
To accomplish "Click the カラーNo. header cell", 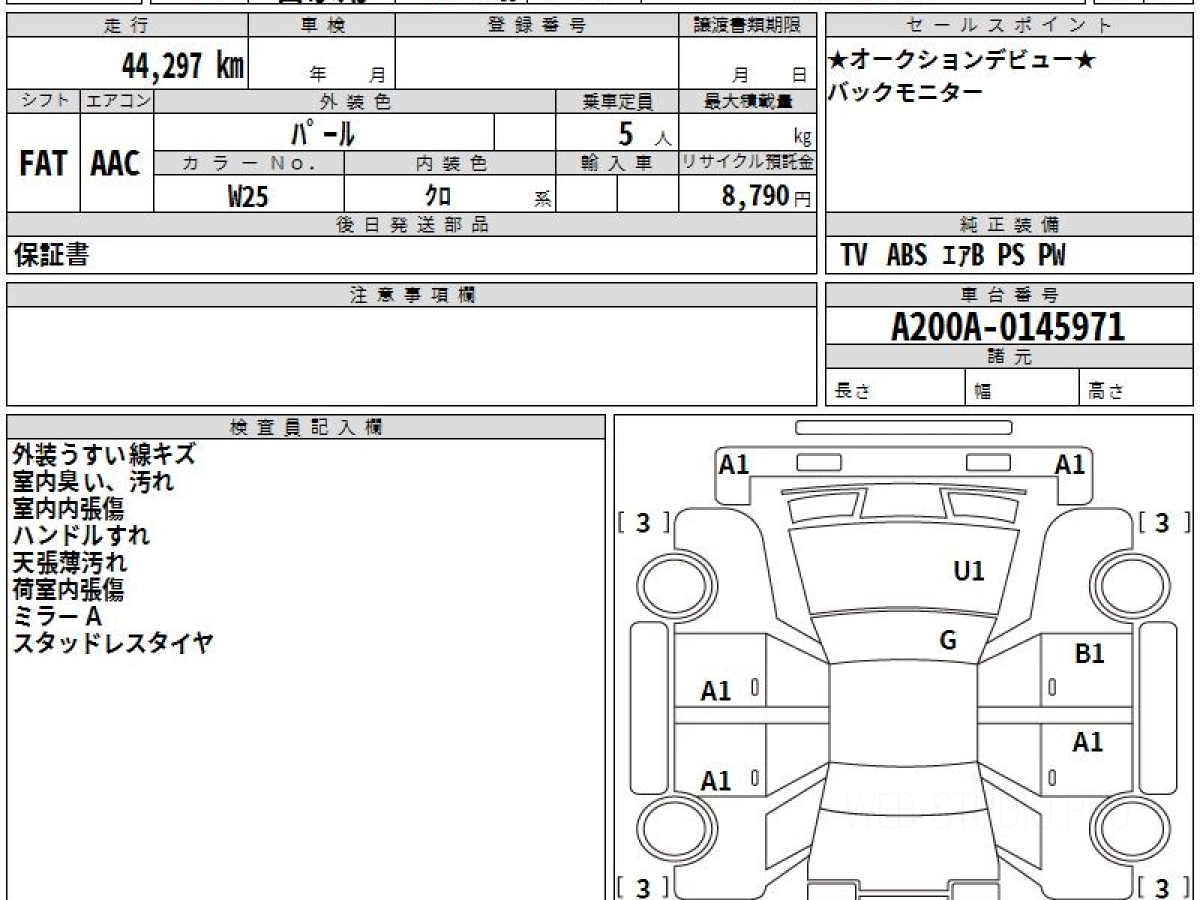I will [249, 164].
